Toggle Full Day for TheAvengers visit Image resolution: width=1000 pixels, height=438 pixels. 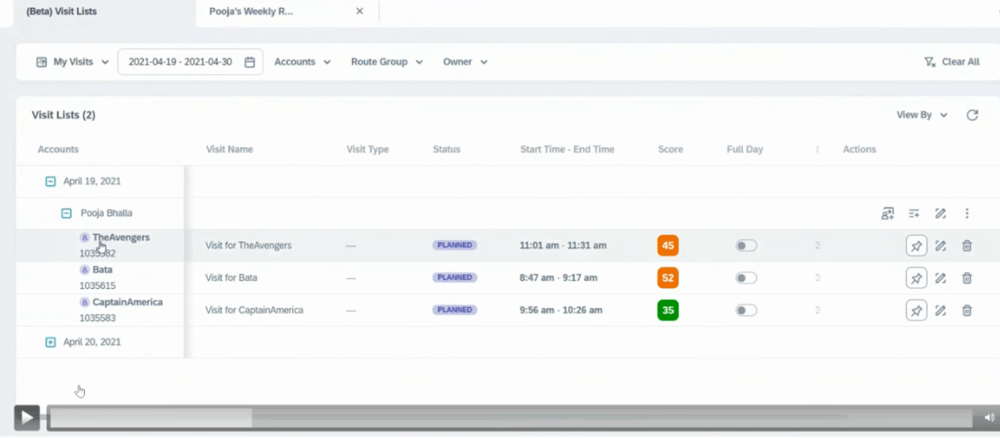(x=746, y=245)
